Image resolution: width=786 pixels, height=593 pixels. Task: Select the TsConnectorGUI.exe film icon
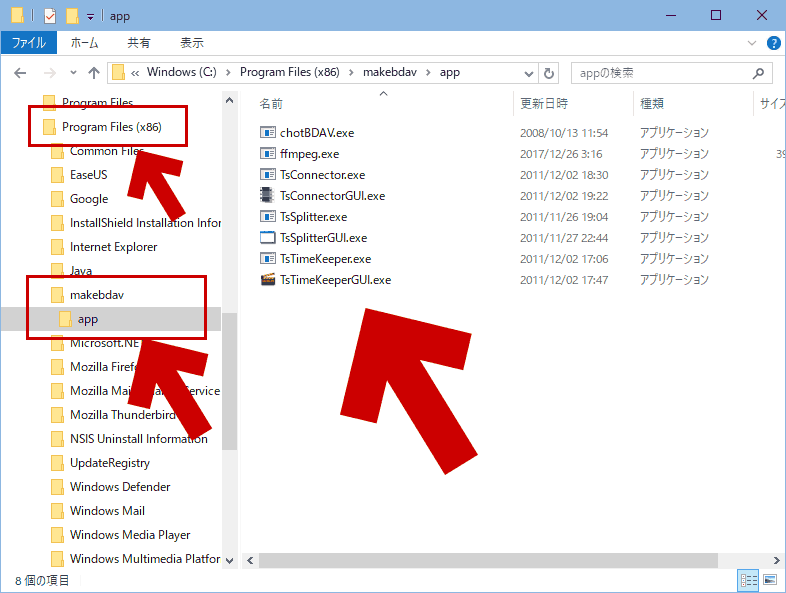click(267, 195)
